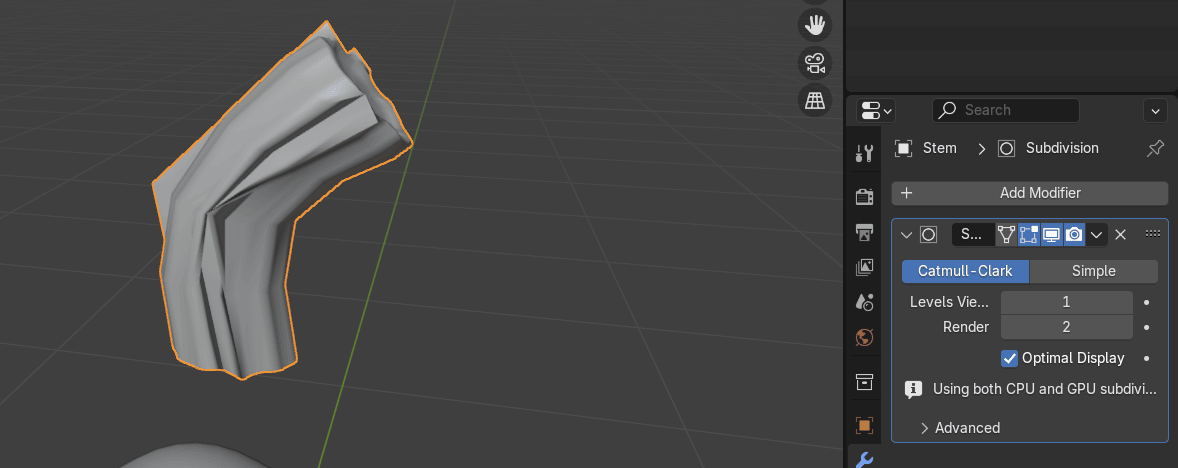Open the modifier extras dropdown arrow
The height and width of the screenshot is (468, 1178).
[x=1097, y=234]
